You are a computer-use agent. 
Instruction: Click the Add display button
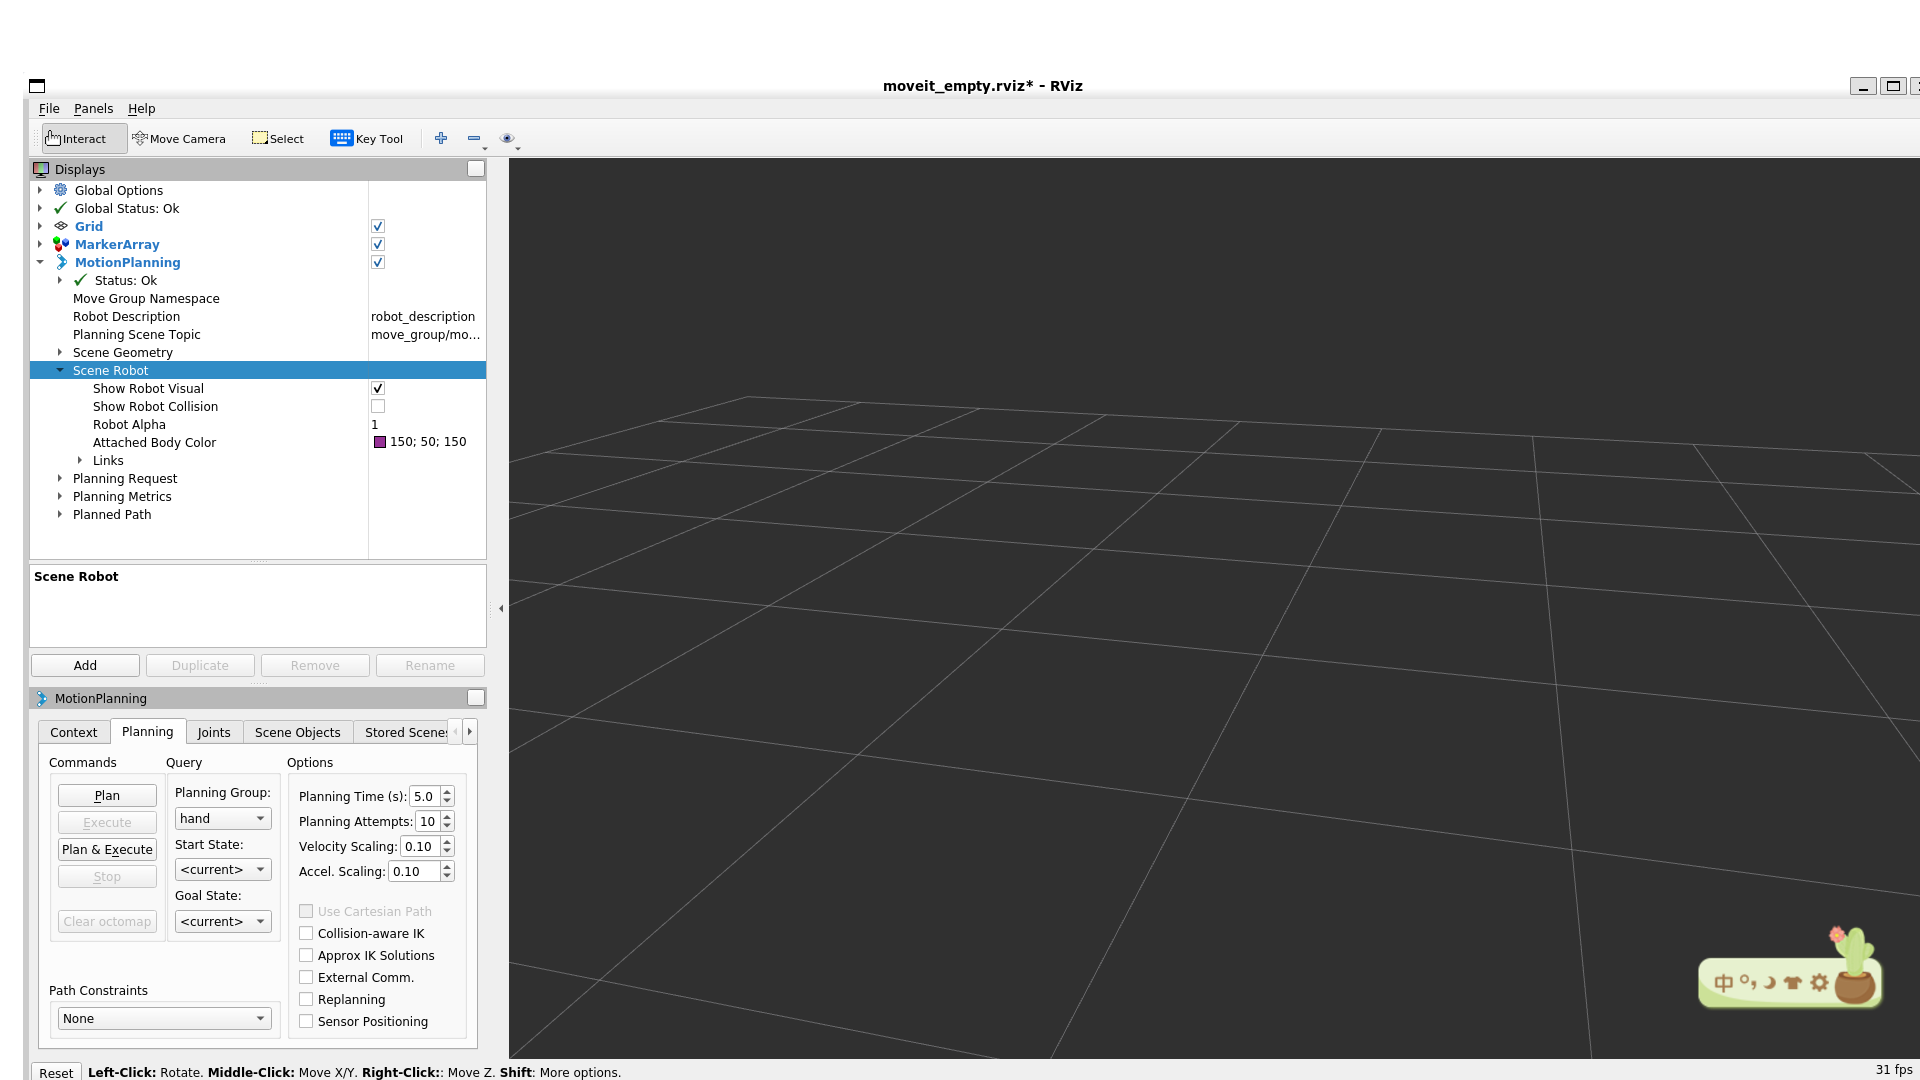85,665
